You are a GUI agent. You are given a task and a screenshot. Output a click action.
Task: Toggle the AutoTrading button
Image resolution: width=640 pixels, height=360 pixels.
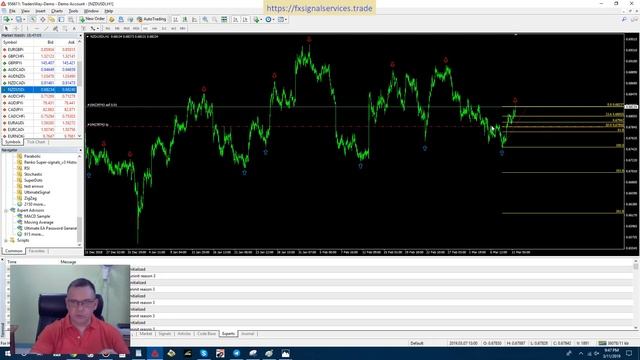(151, 19)
